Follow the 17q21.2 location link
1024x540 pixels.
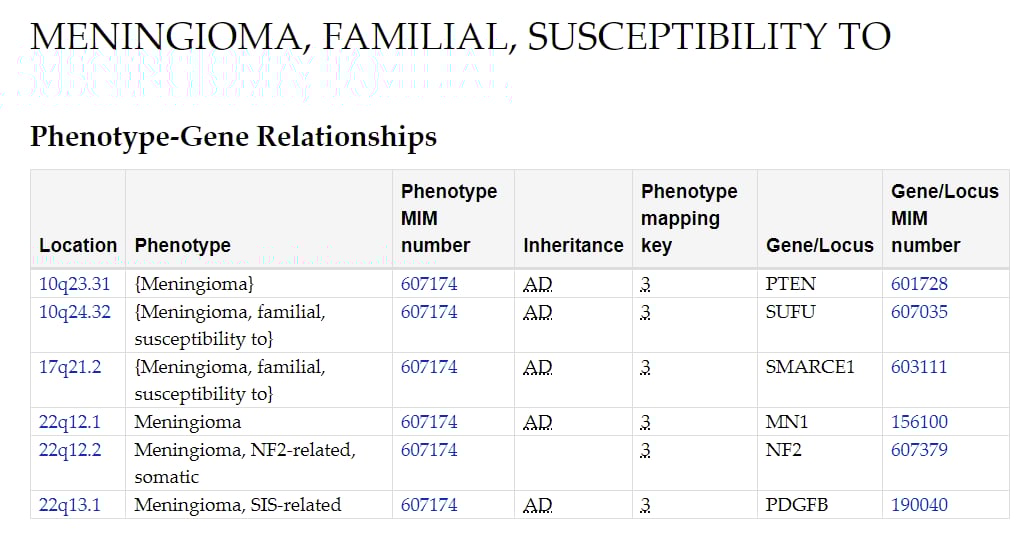click(x=70, y=367)
